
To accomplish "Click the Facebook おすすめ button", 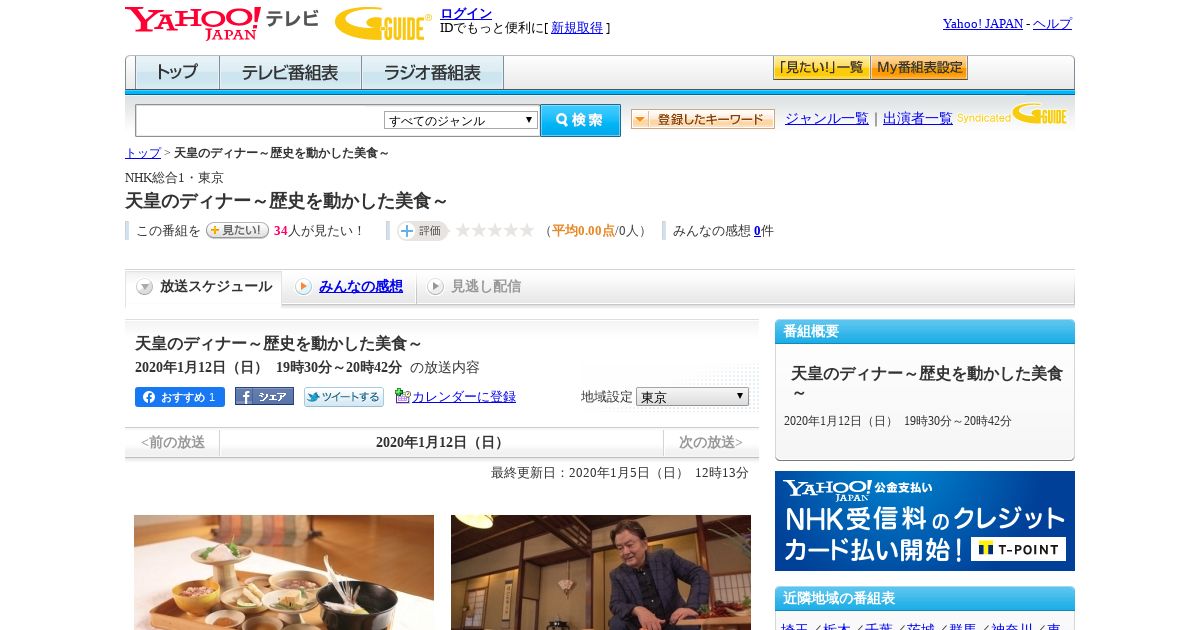I will (x=180, y=397).
